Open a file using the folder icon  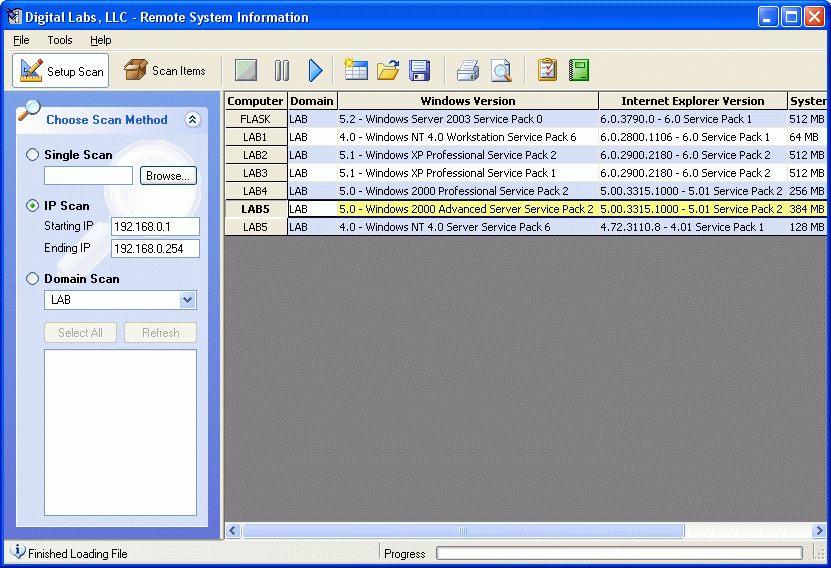(x=388, y=71)
